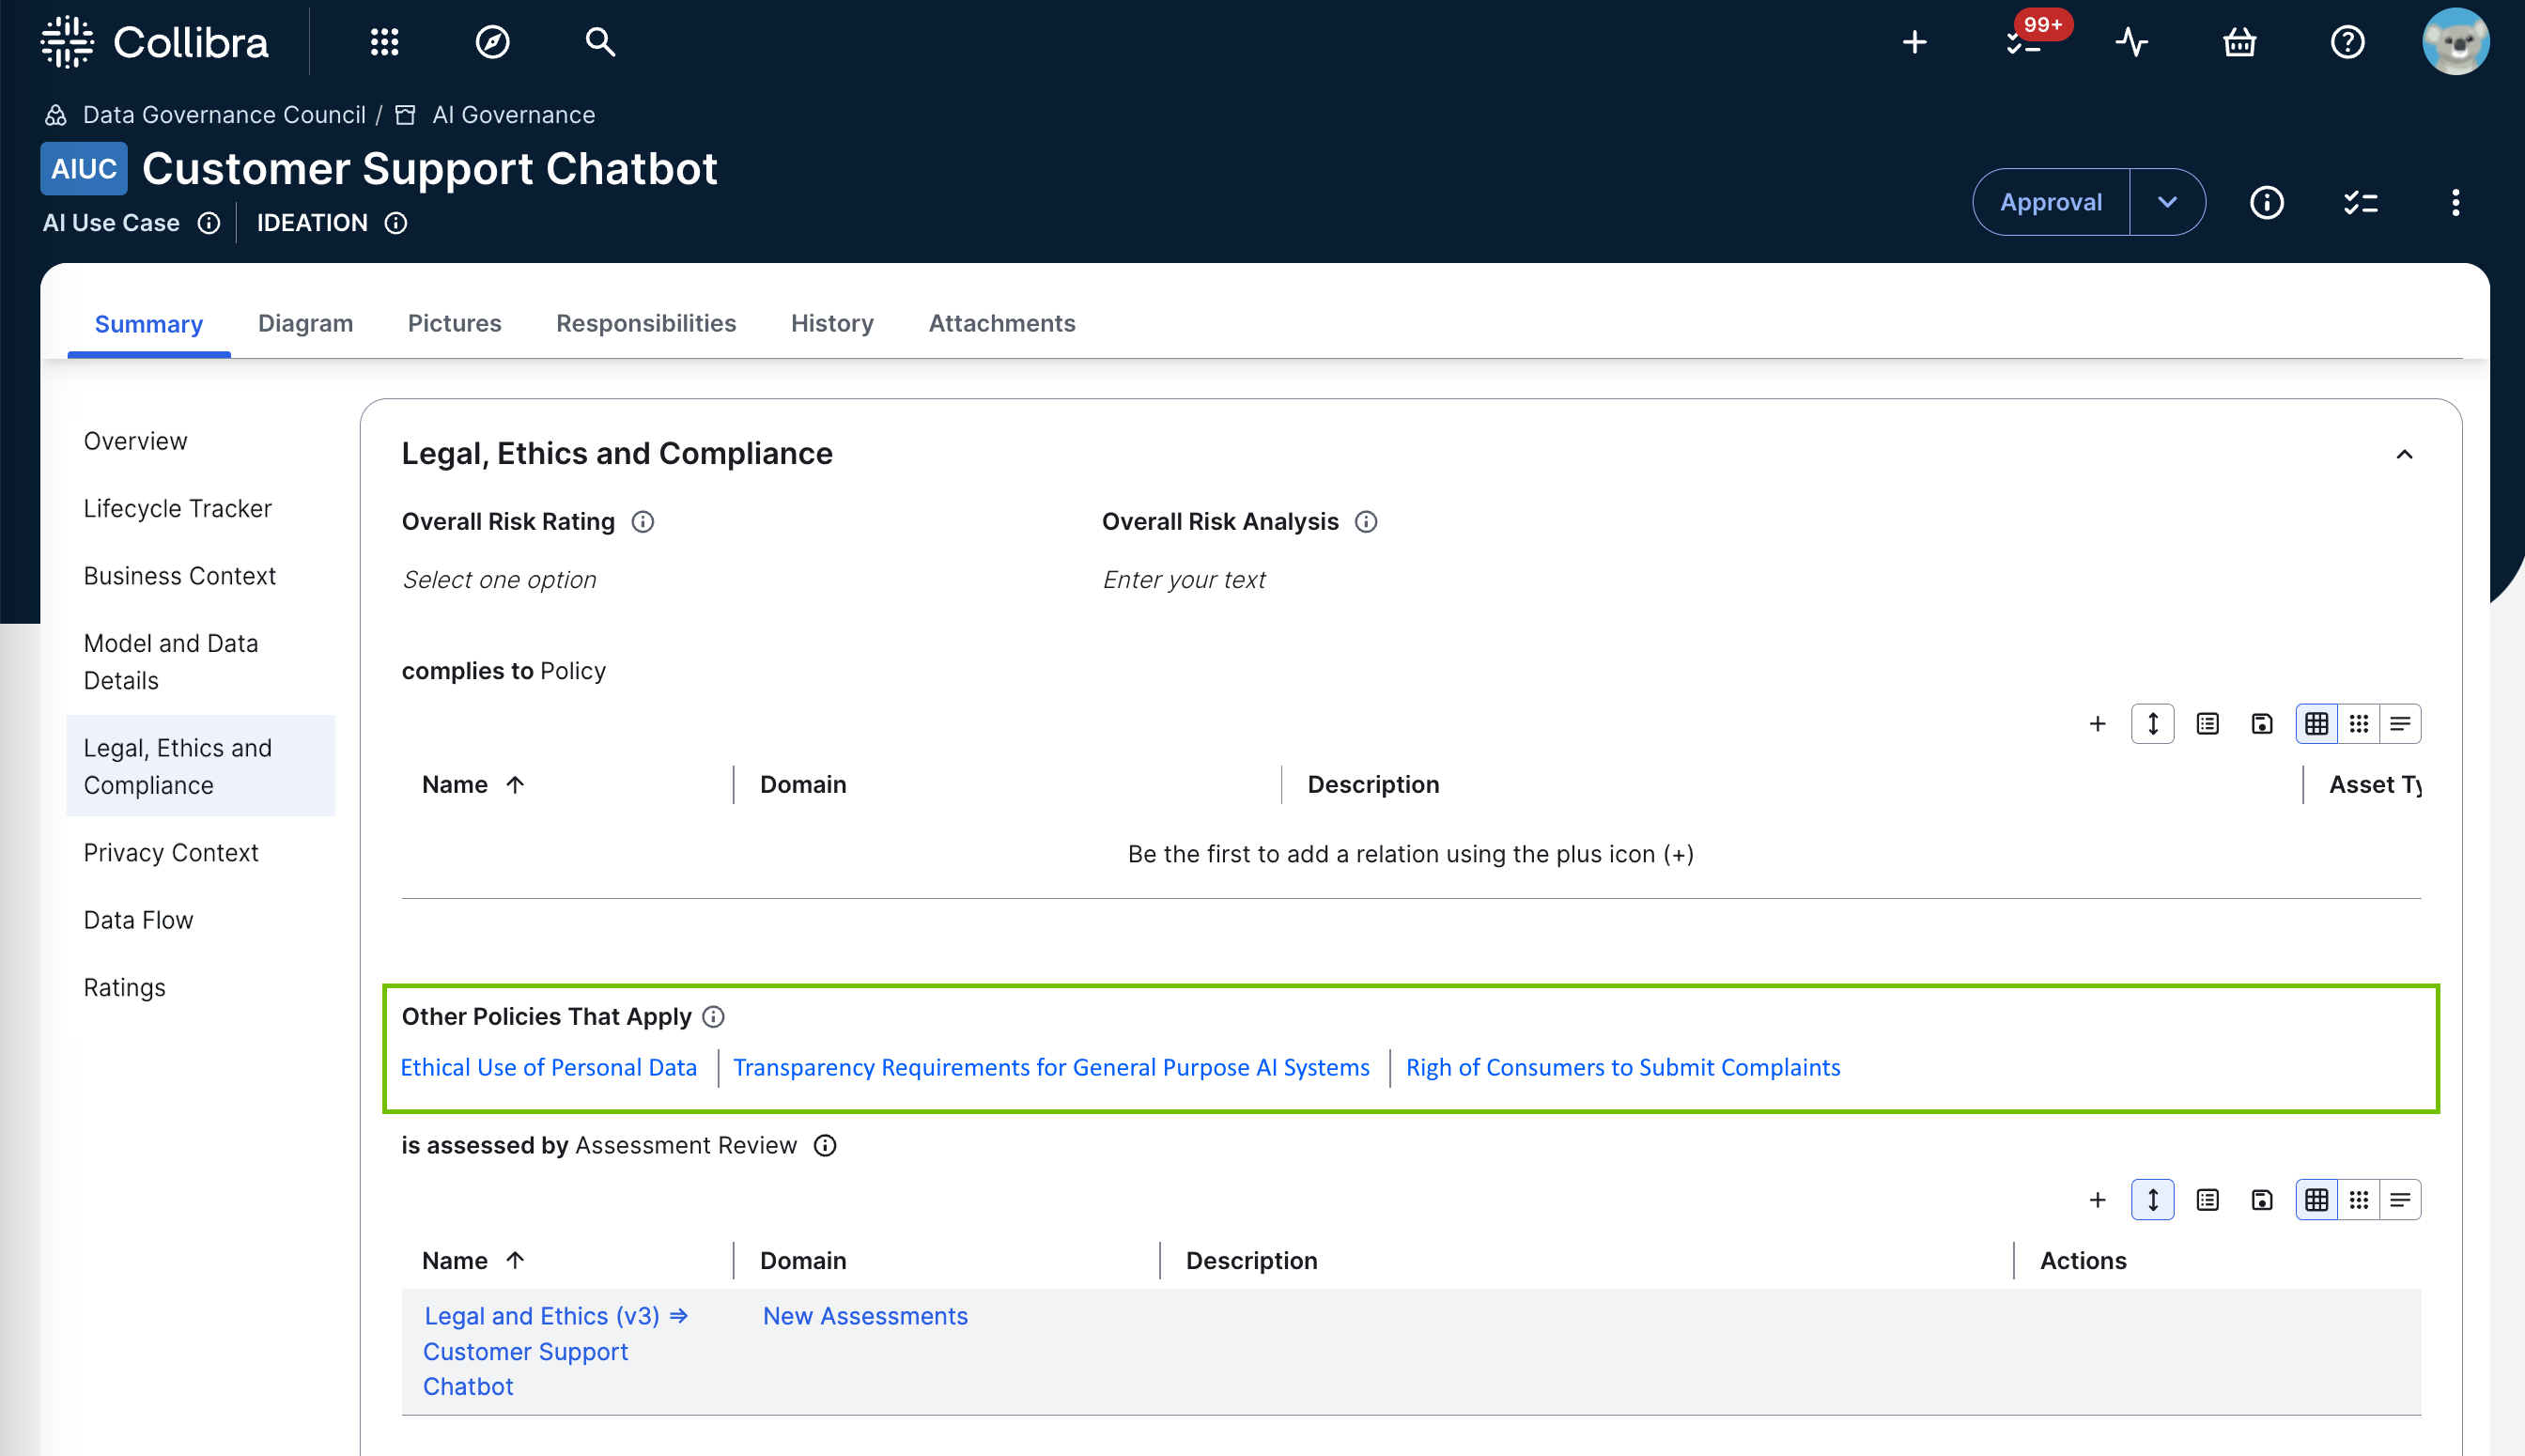Click the help question mark icon
2525x1456 pixels.
pos(2347,42)
